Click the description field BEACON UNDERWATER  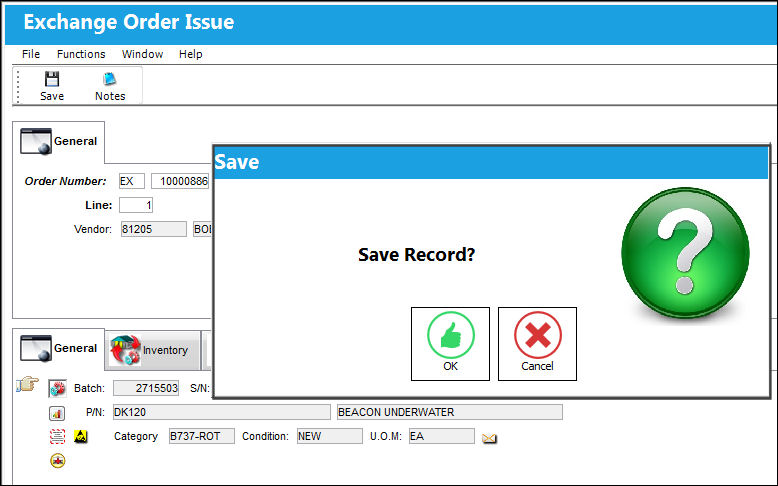(450, 412)
